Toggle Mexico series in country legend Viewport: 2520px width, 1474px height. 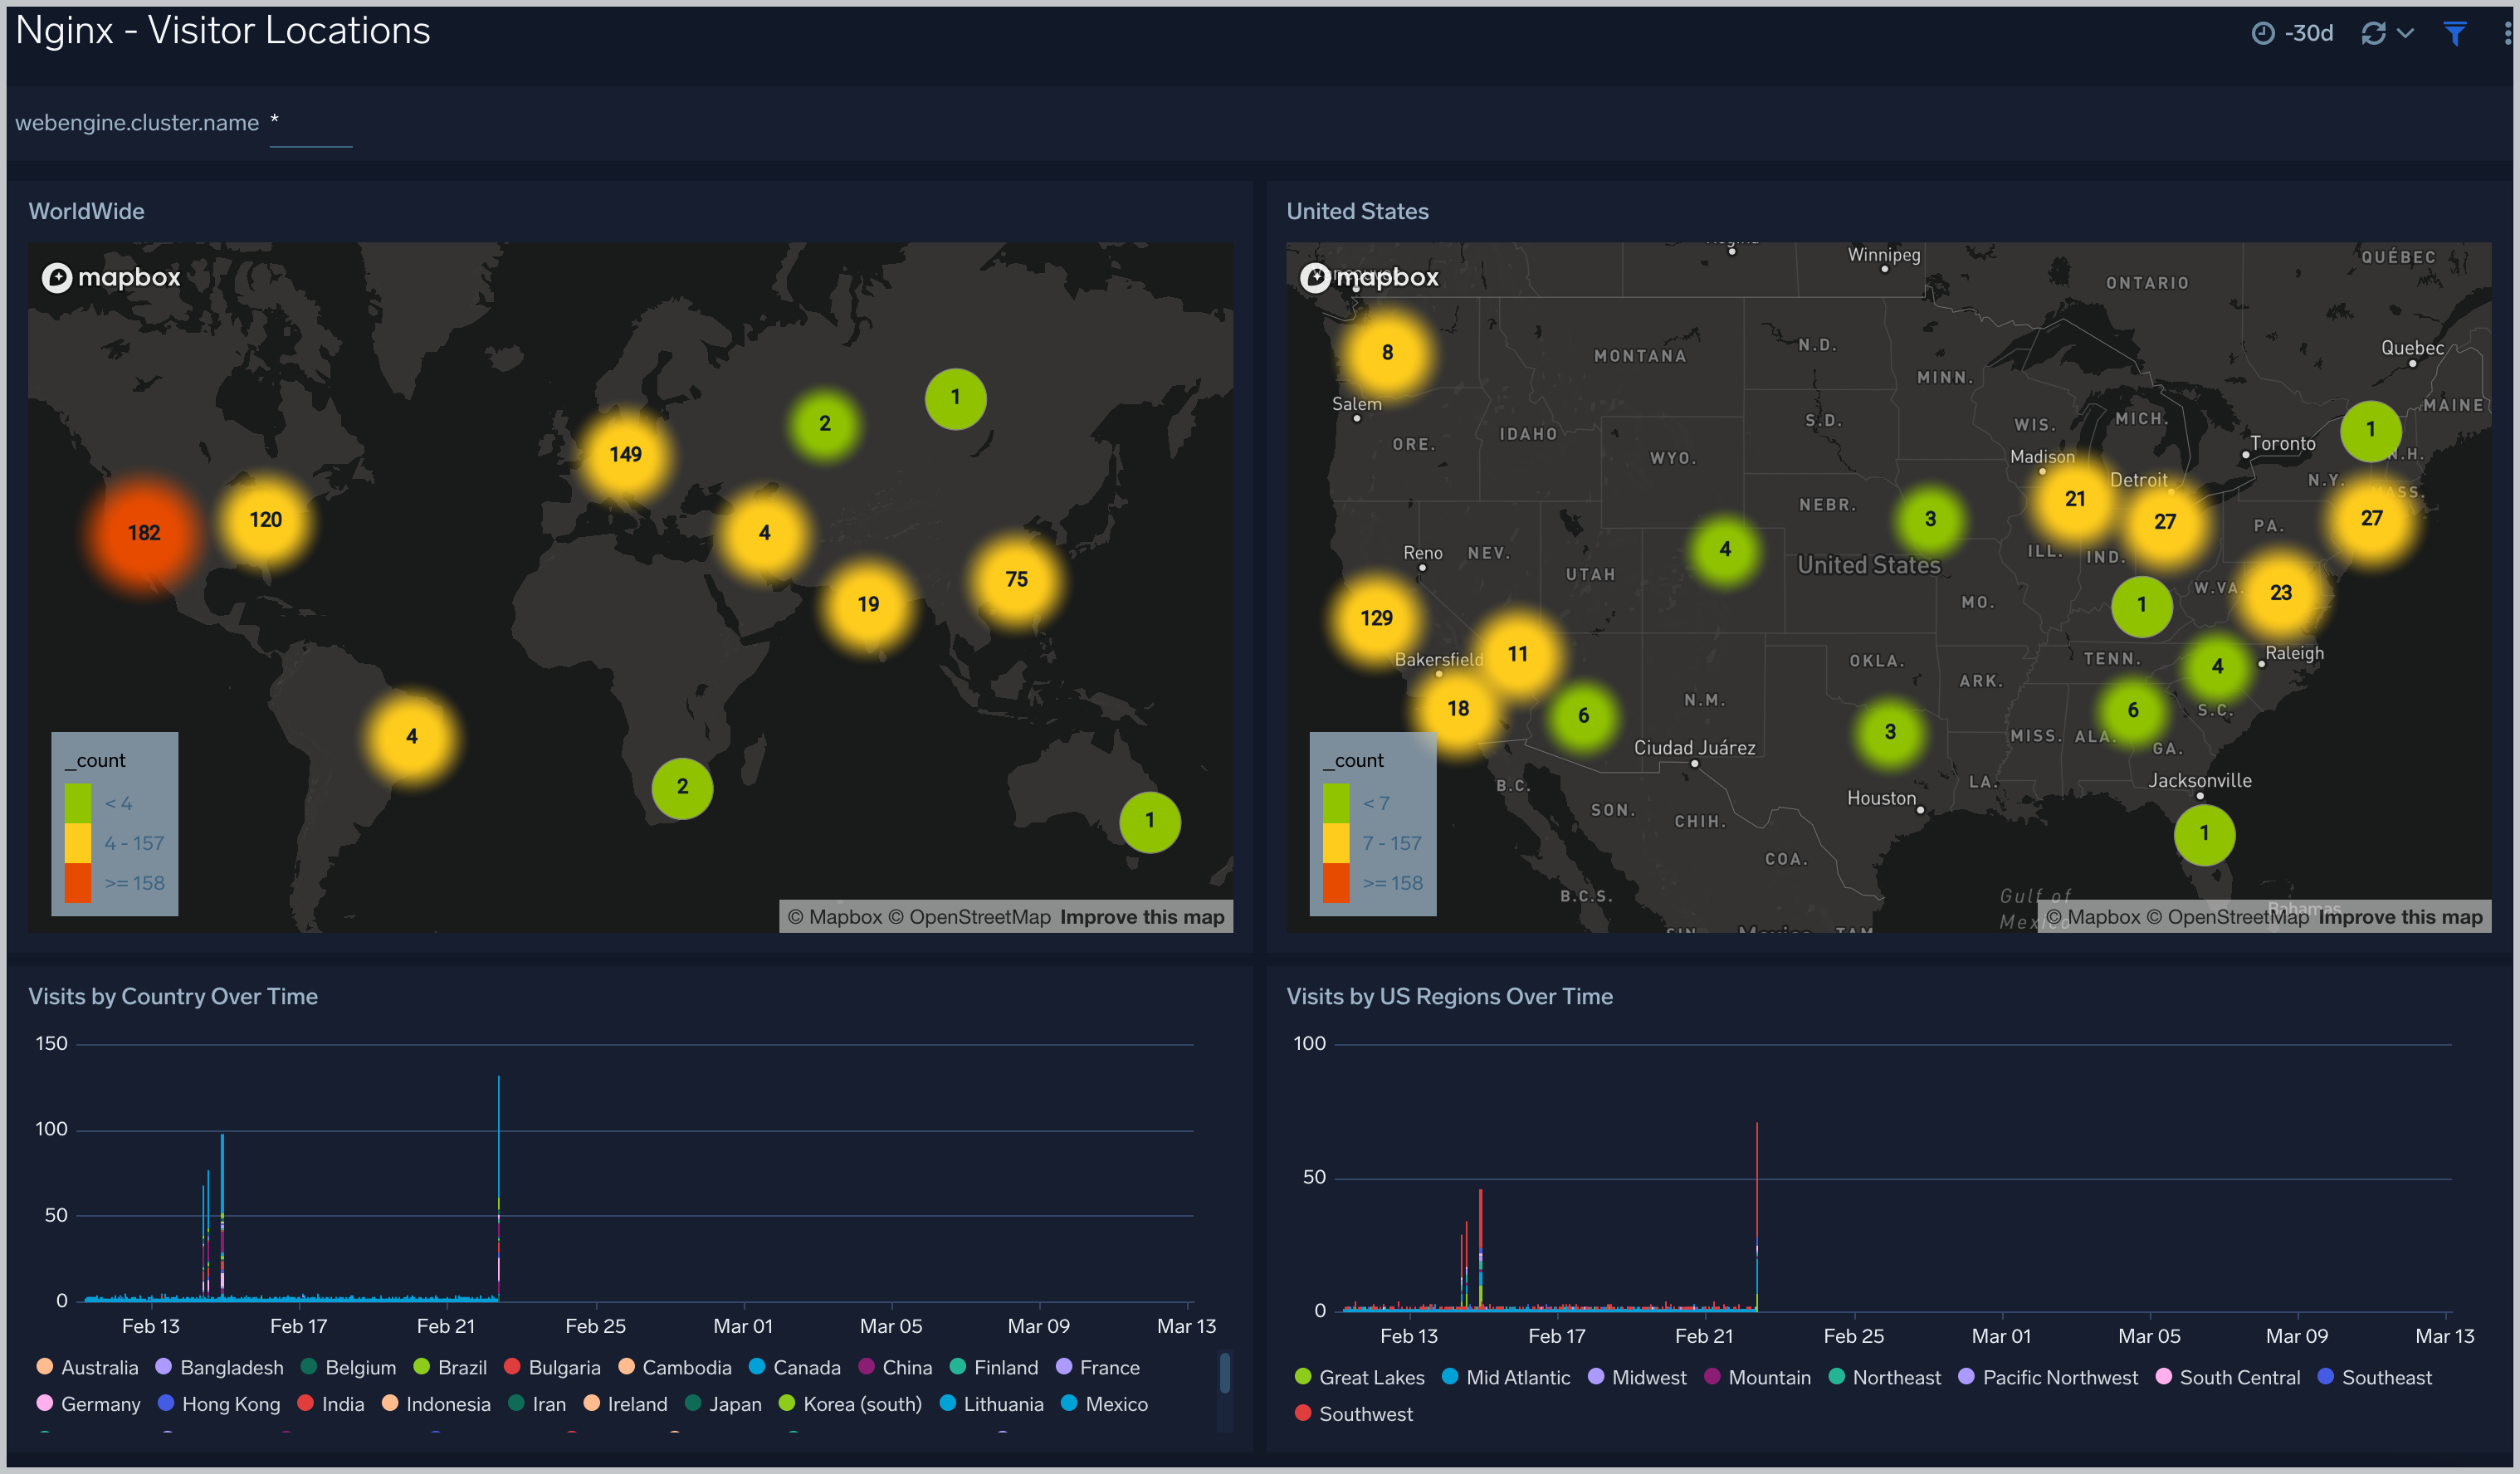tap(1104, 1404)
